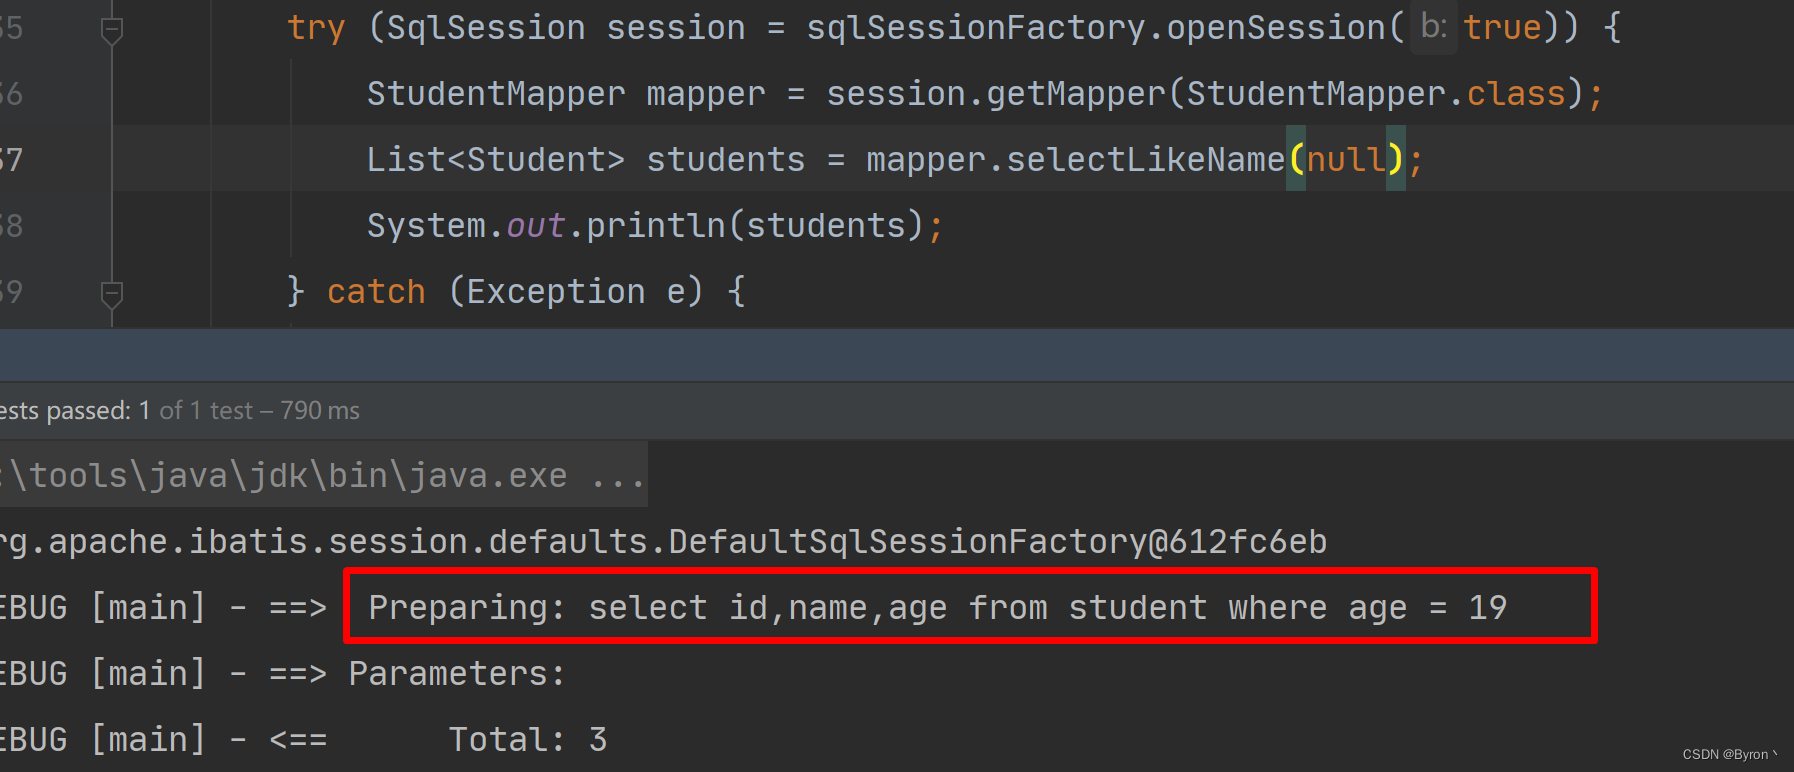This screenshot has height=772, width=1794.
Task: Click the highlighted closing parenthesis after null
Action: pos(1396,159)
